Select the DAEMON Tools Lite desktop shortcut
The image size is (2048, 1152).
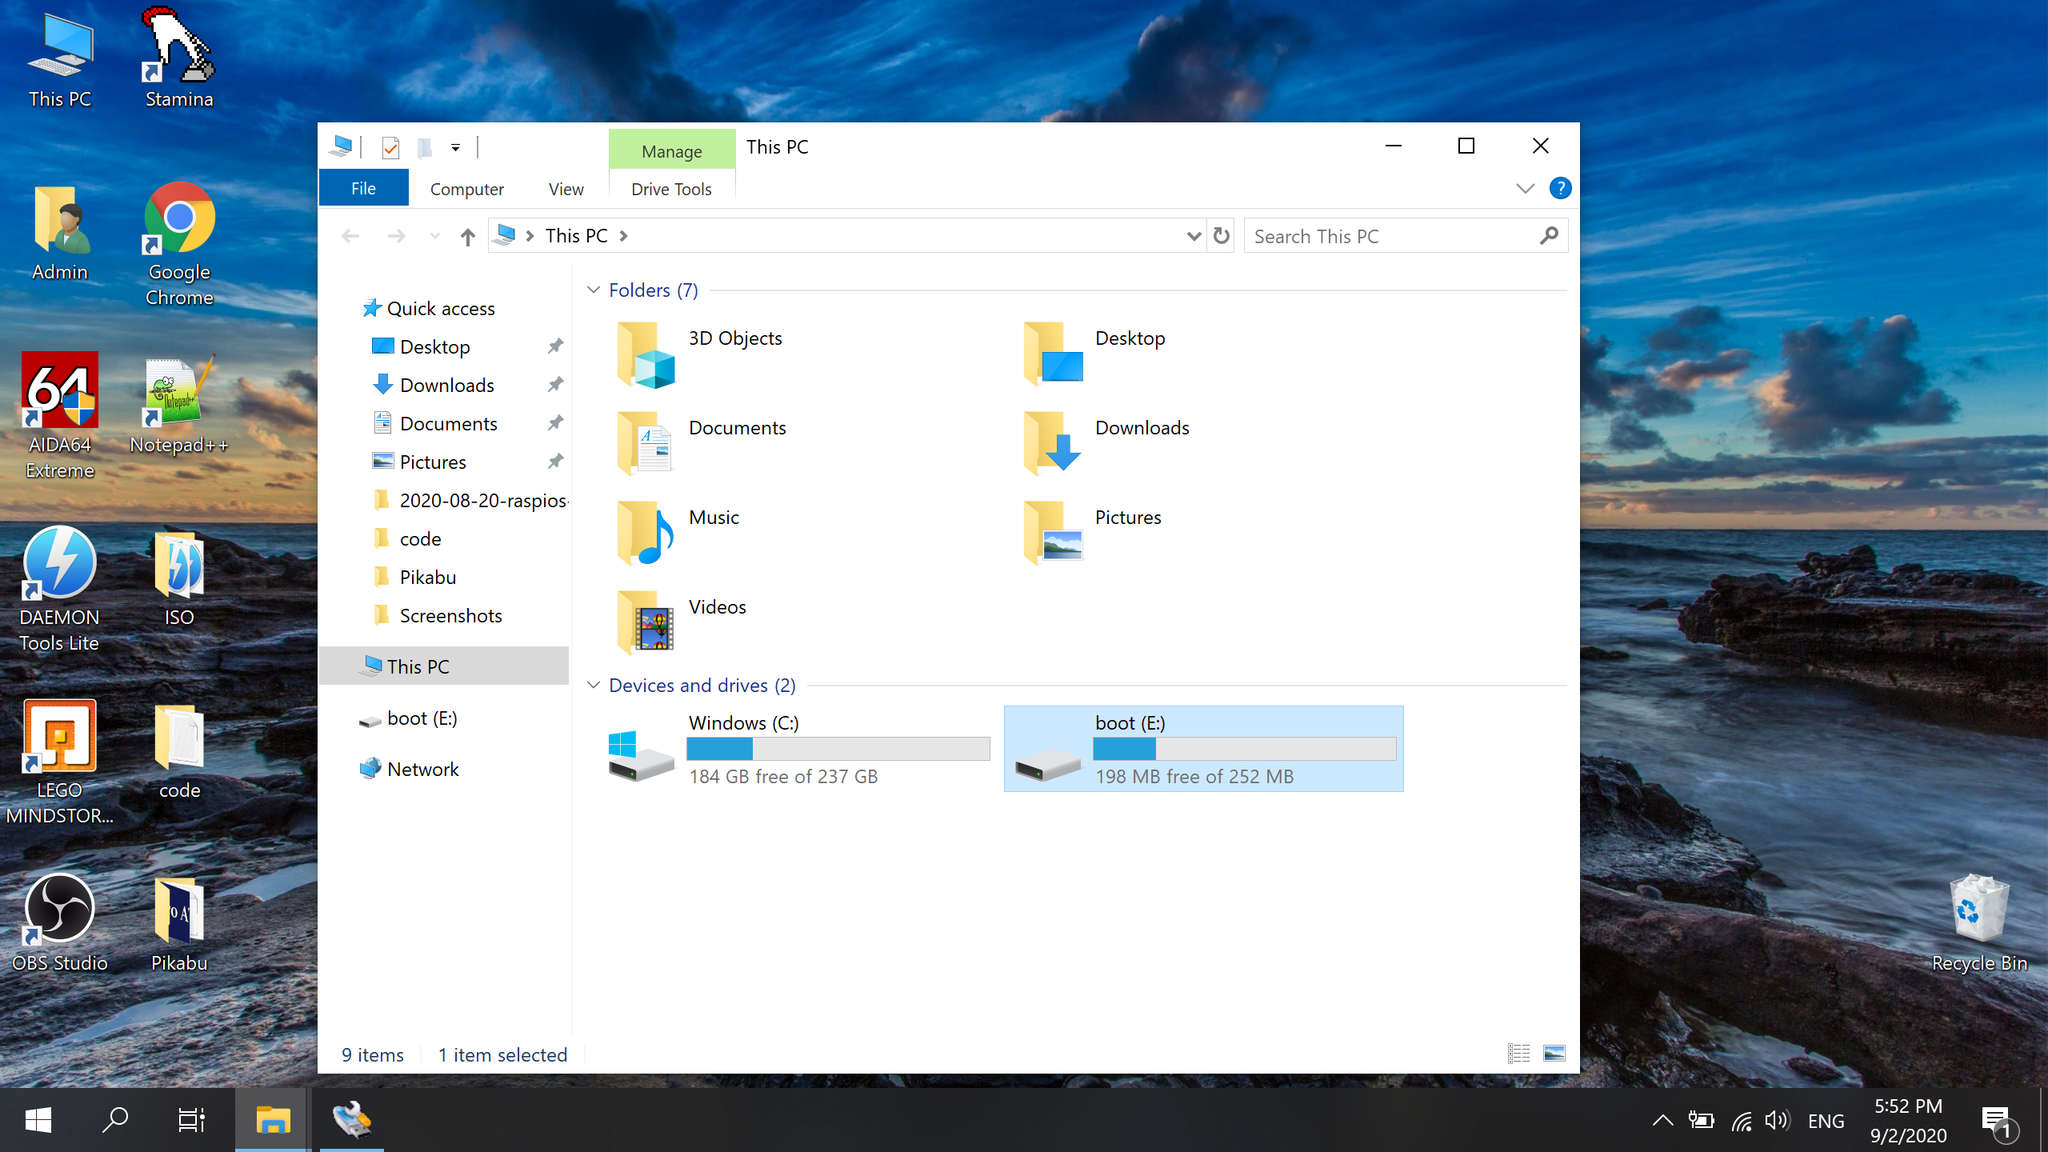tap(60, 589)
